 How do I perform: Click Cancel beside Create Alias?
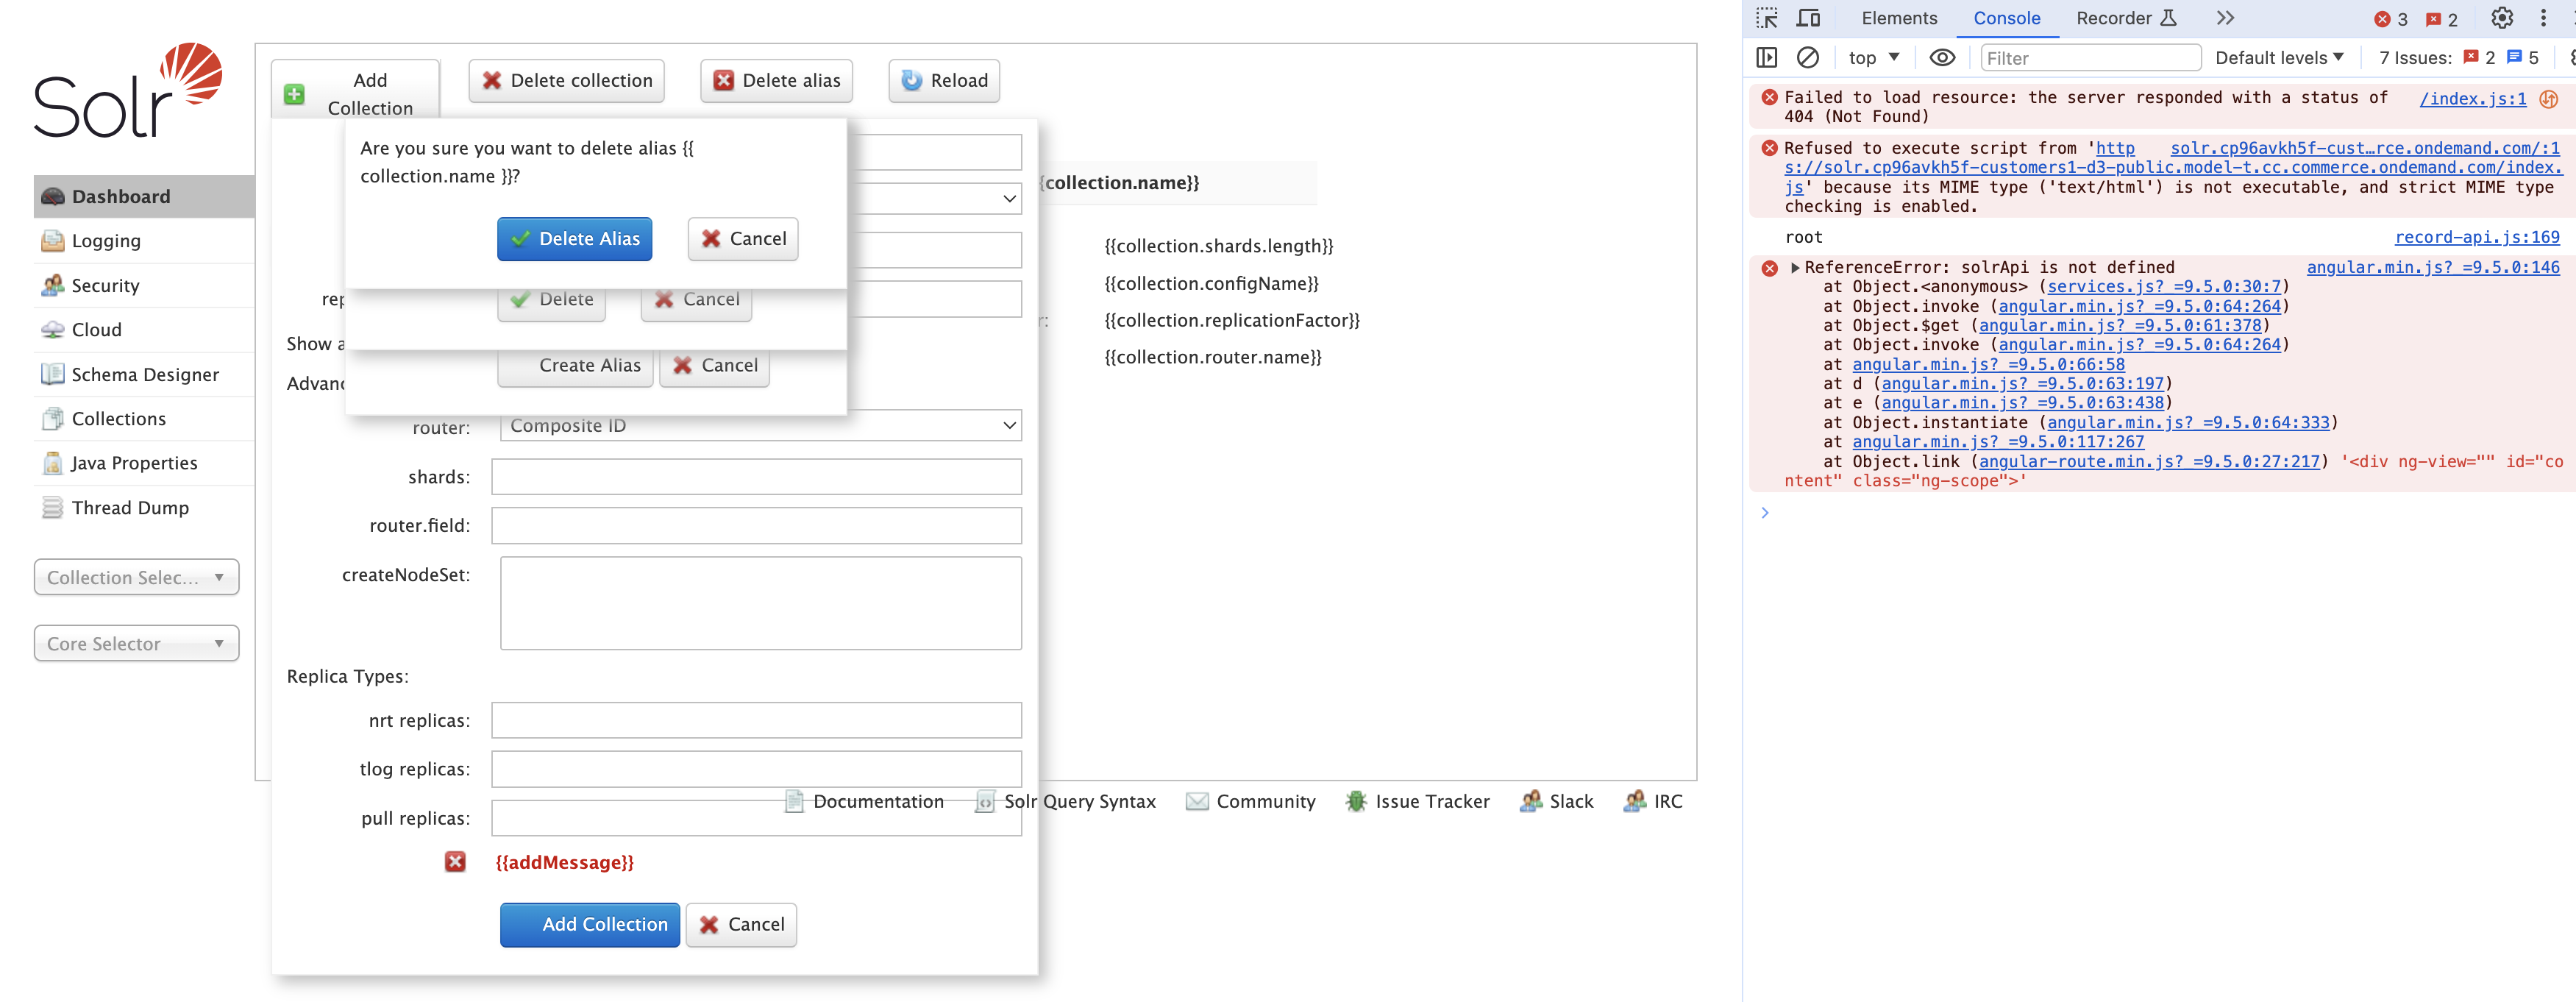(715, 366)
